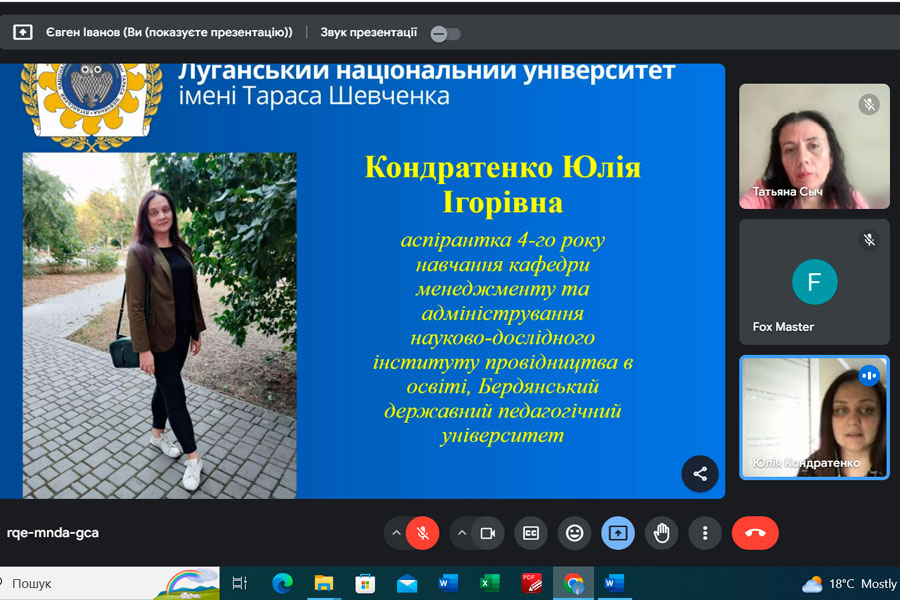The width and height of the screenshot is (900, 600).
Task: Open more options menu
Action: [705, 533]
